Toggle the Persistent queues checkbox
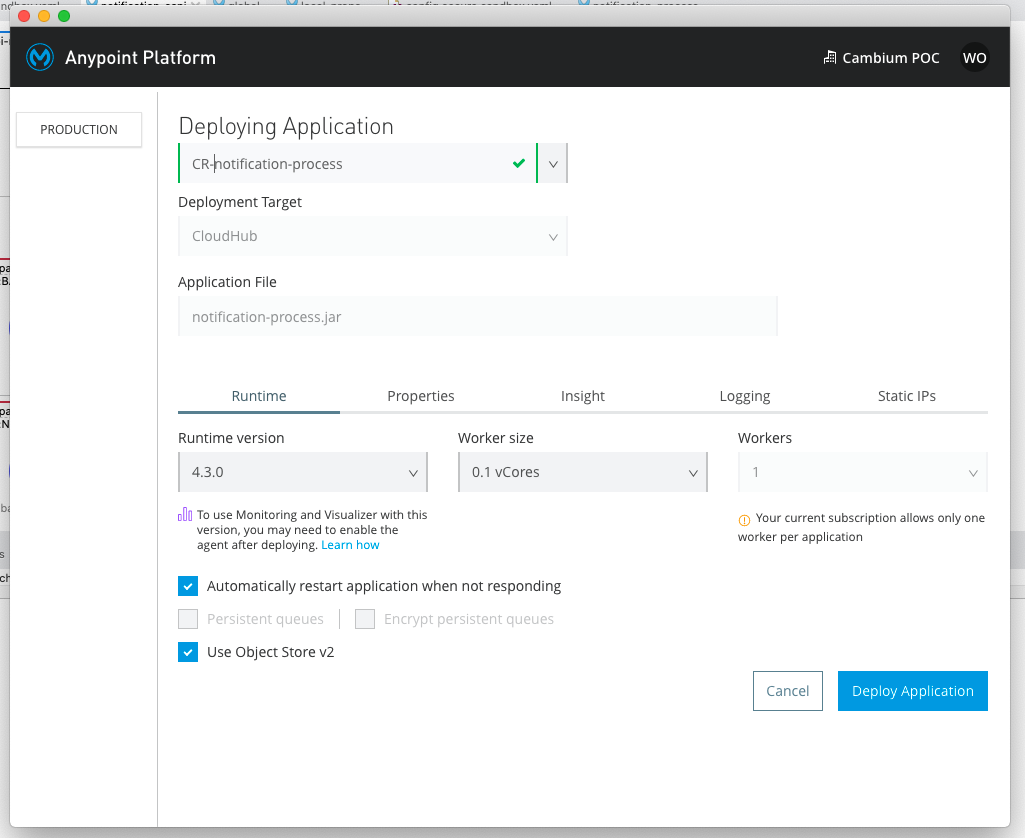 [x=188, y=619]
